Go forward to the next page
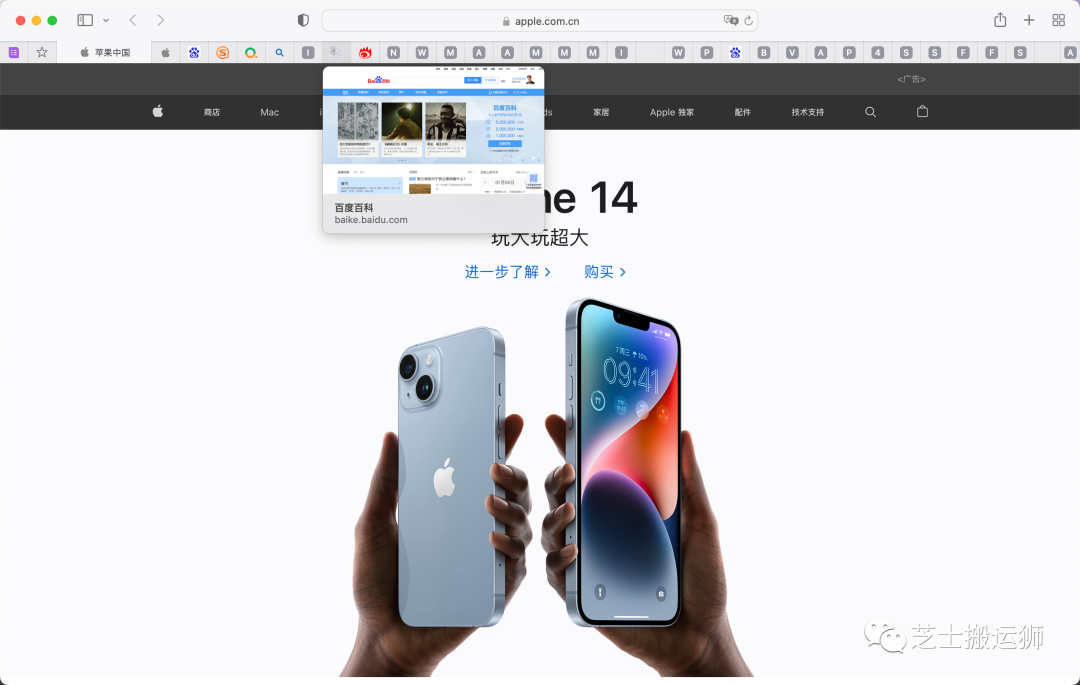The width and height of the screenshot is (1080, 685). pos(160,21)
